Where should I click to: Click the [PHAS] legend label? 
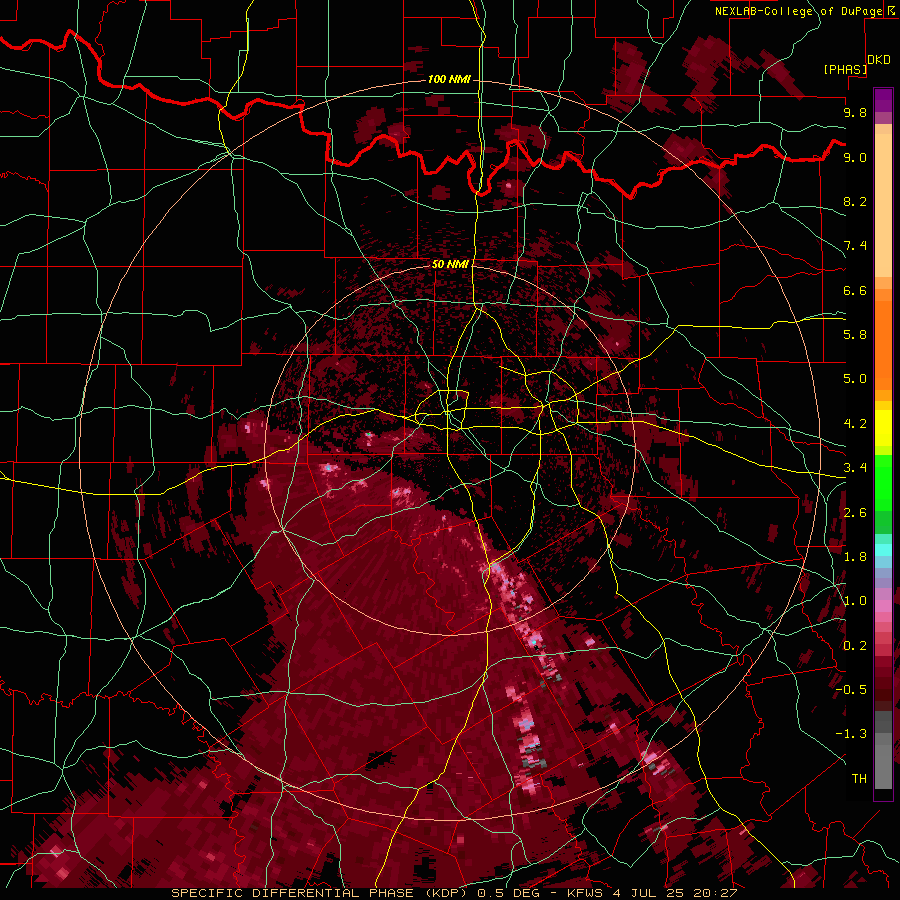pyautogui.click(x=845, y=69)
